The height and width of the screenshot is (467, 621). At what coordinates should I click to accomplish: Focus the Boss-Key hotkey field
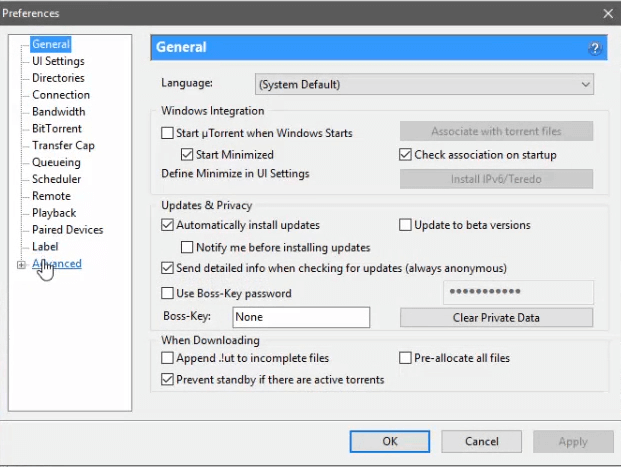(x=301, y=317)
